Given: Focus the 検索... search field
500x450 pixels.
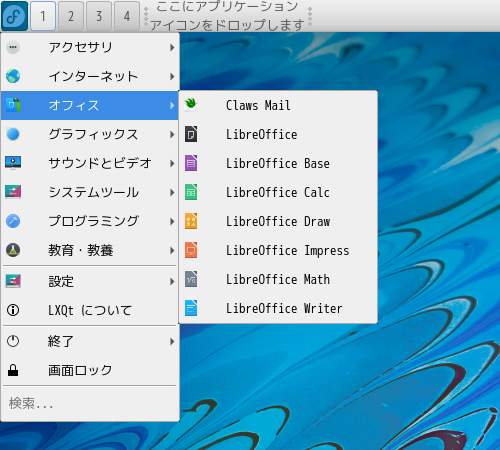Looking at the screenshot, I should tap(90, 403).
